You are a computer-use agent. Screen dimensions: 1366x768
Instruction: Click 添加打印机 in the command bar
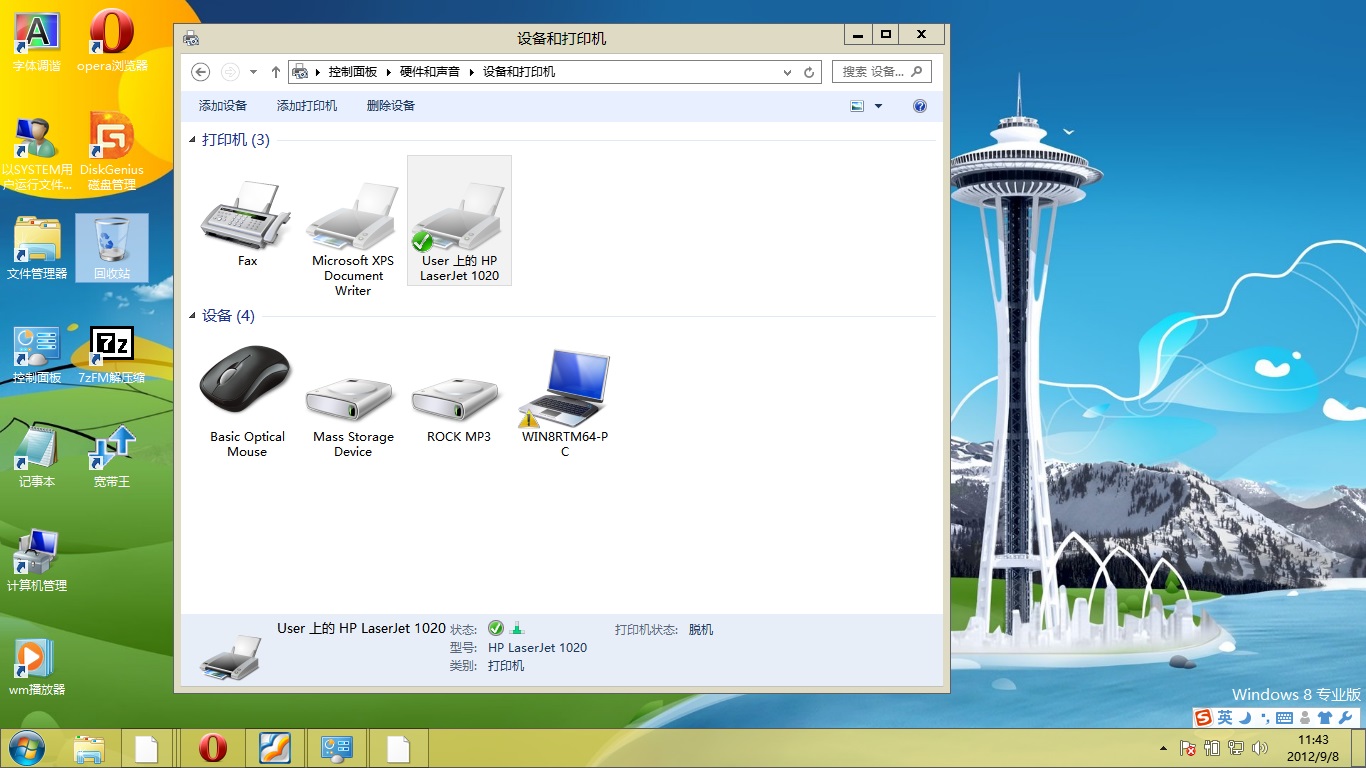tap(307, 106)
